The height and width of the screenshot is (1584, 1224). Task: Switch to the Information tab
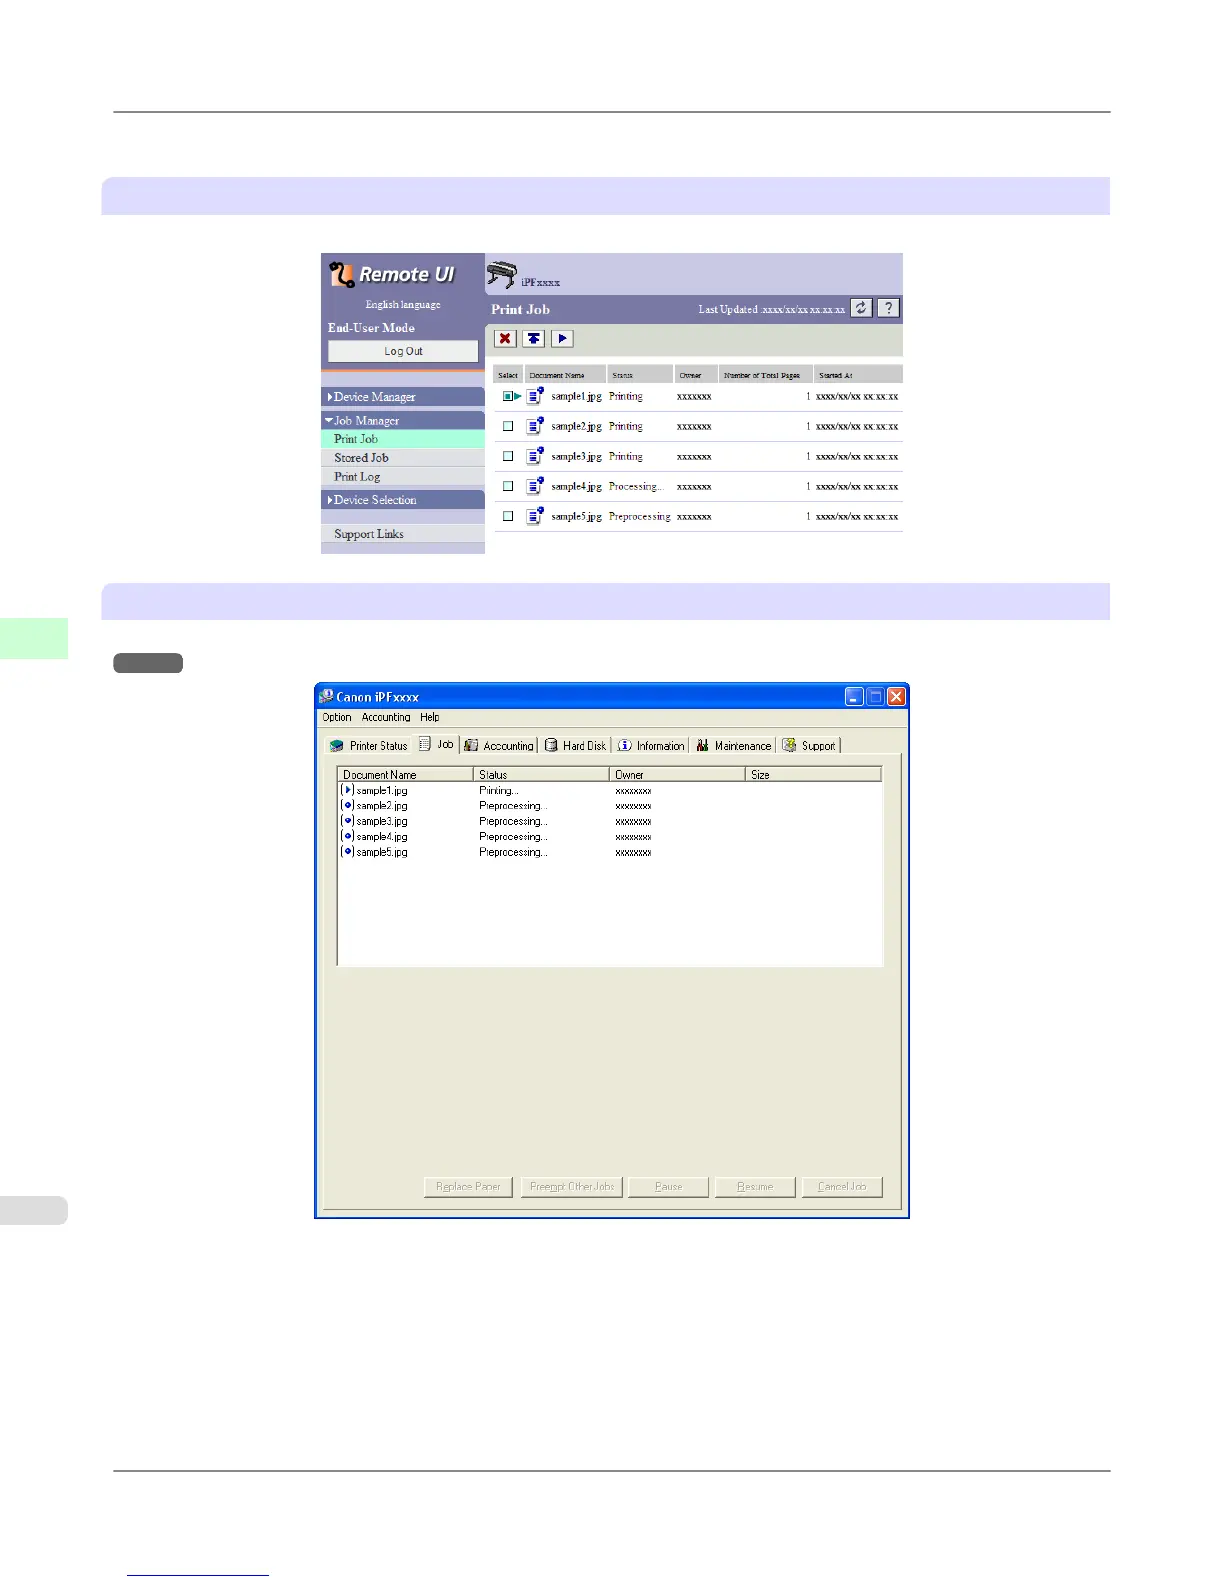pyautogui.click(x=651, y=746)
